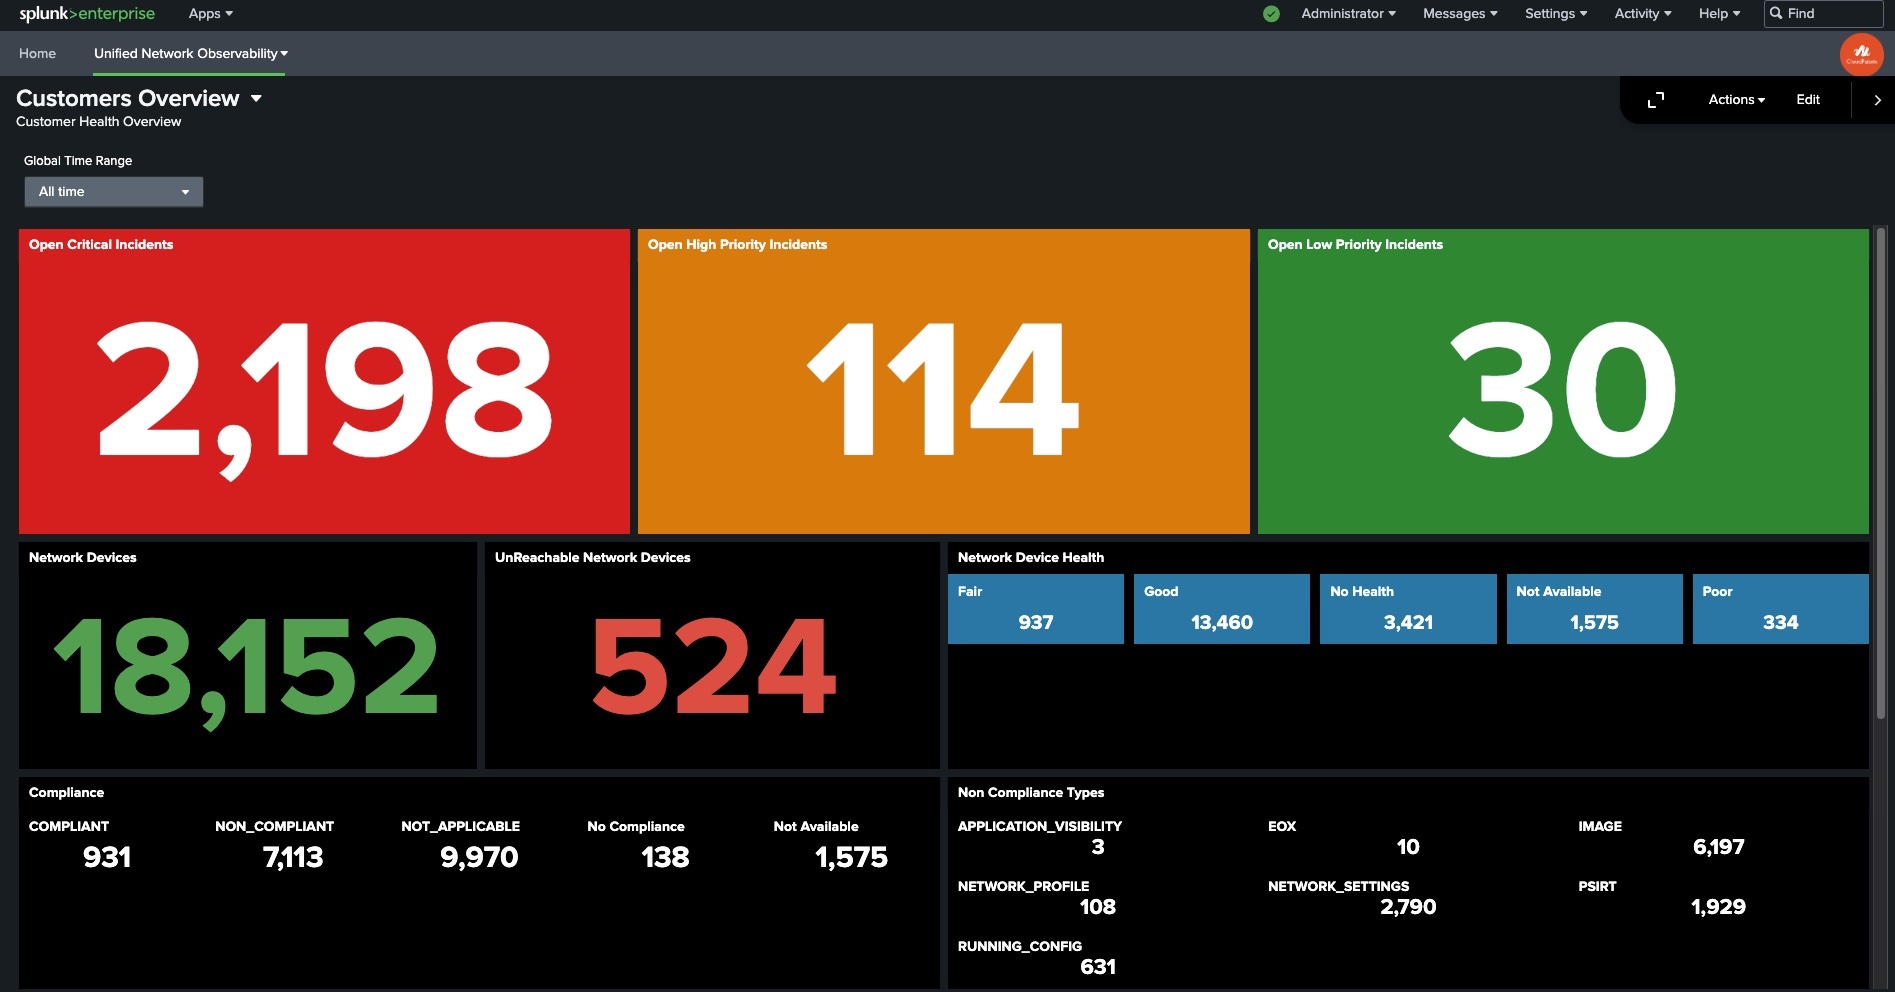This screenshot has height=992, width=1895.
Task: Click the green system health checkmark icon
Action: 1271,14
